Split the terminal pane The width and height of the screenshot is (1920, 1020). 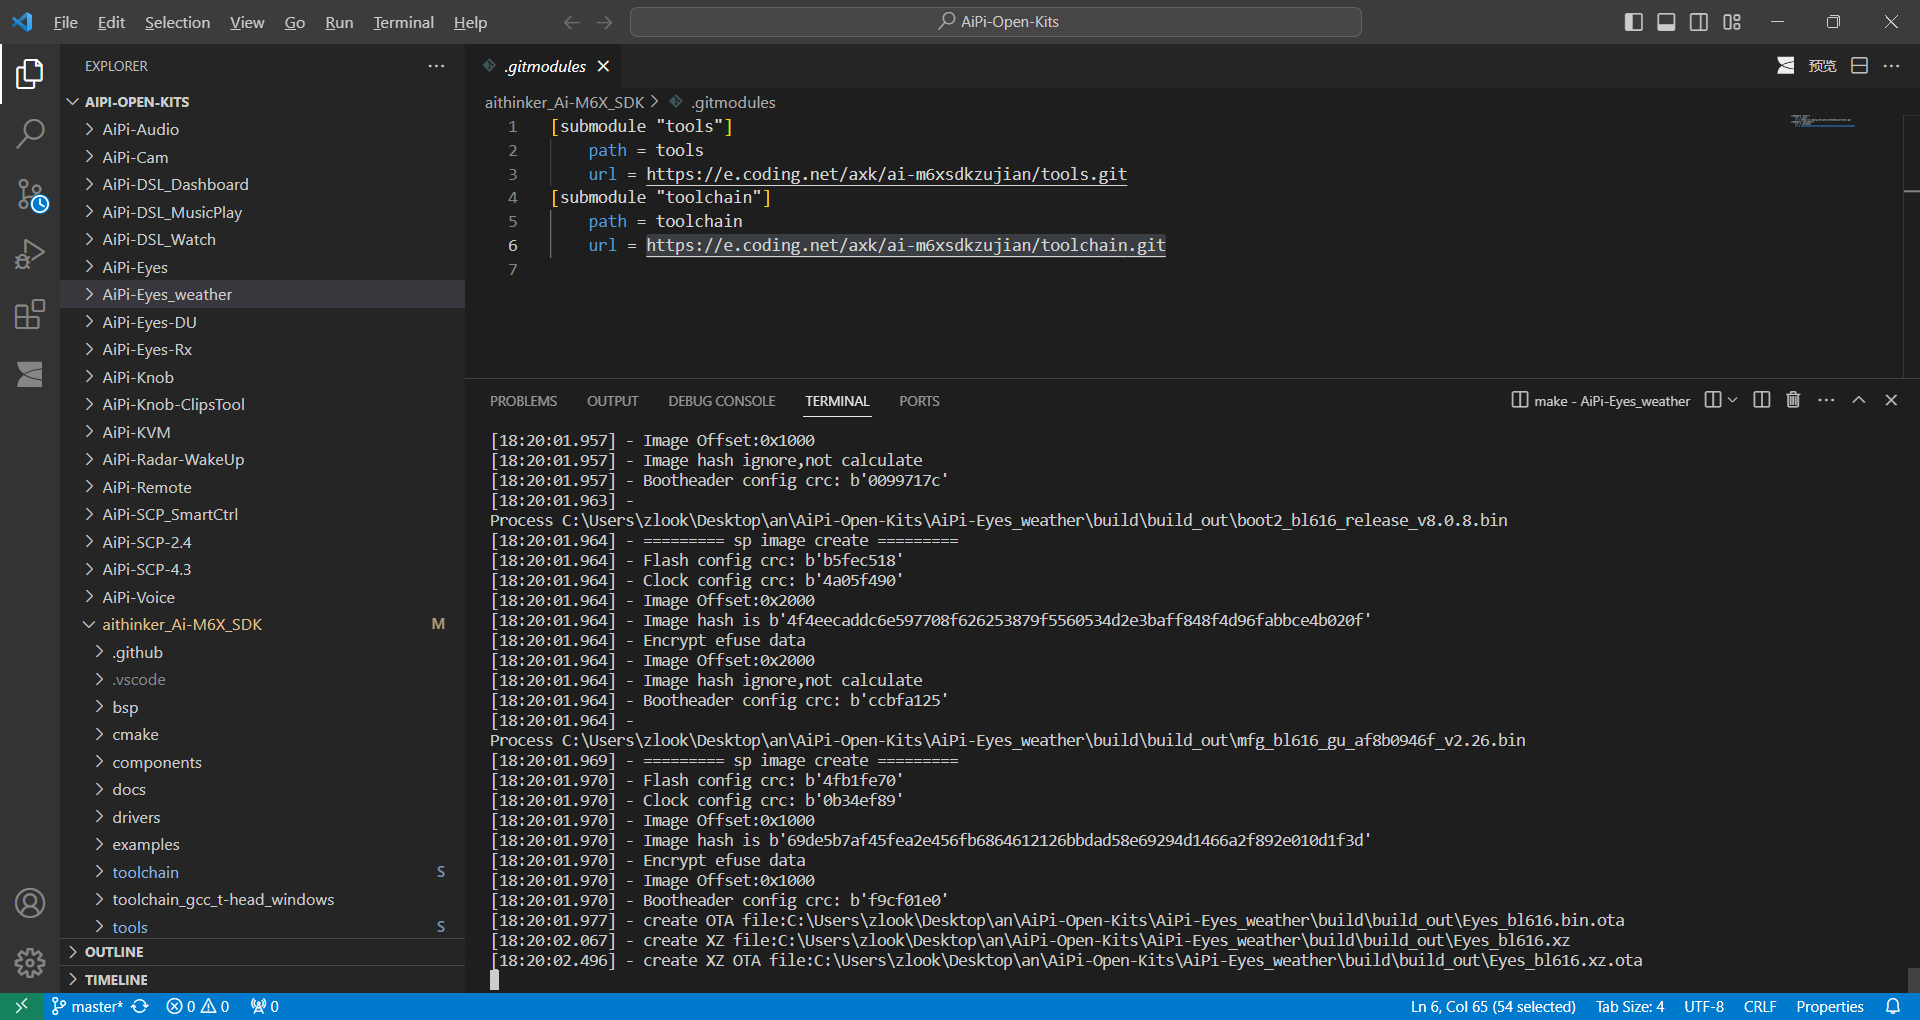click(x=1762, y=400)
